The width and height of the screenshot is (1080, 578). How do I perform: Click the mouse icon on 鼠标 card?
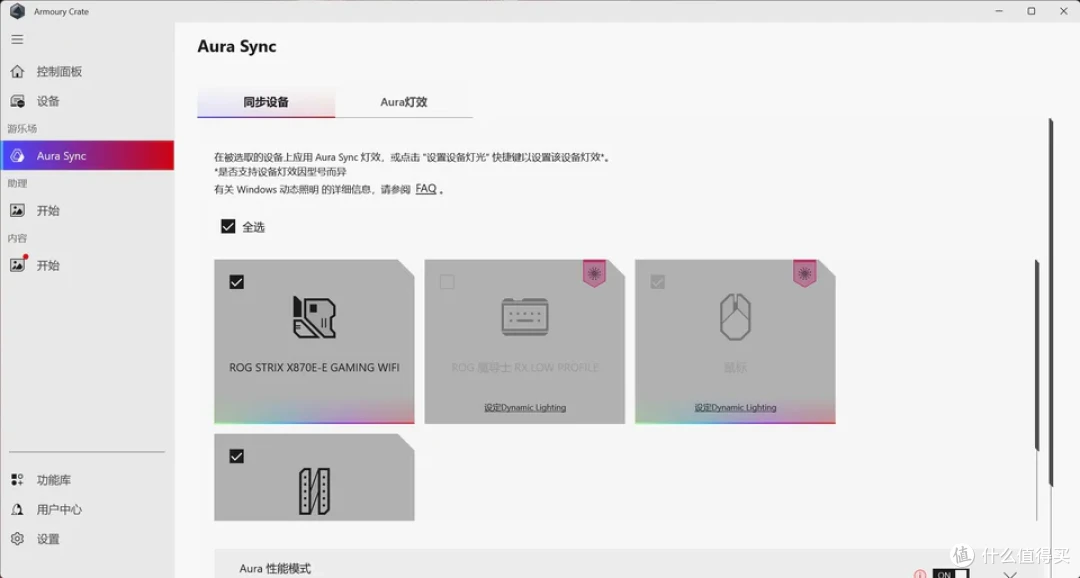point(735,317)
